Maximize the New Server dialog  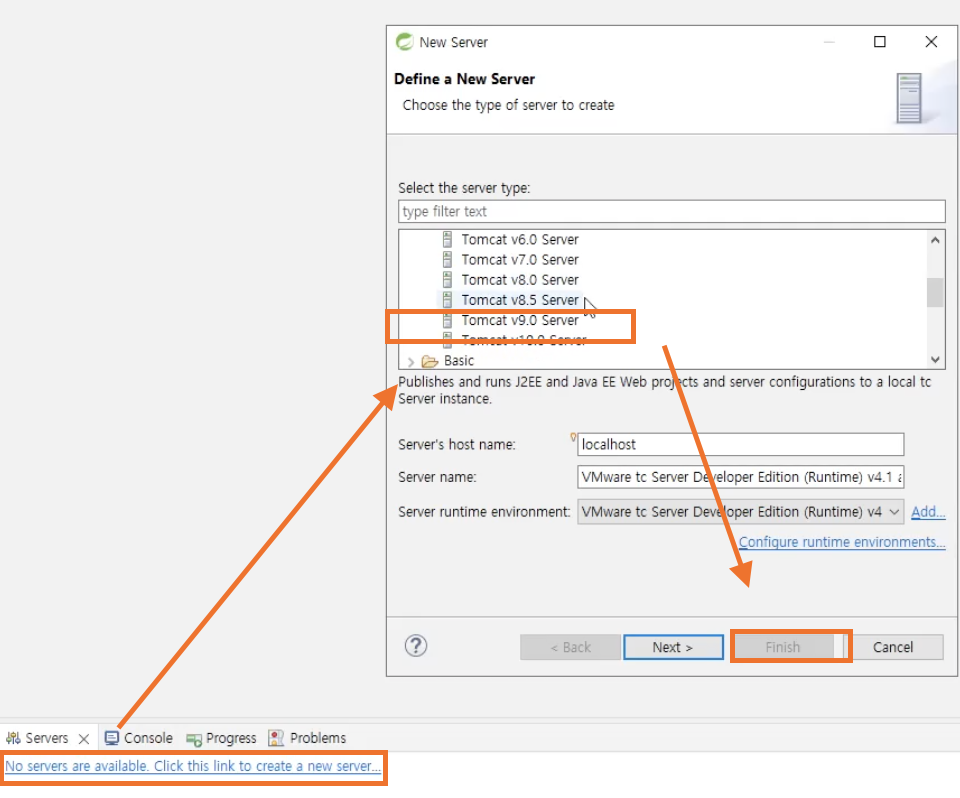point(880,42)
